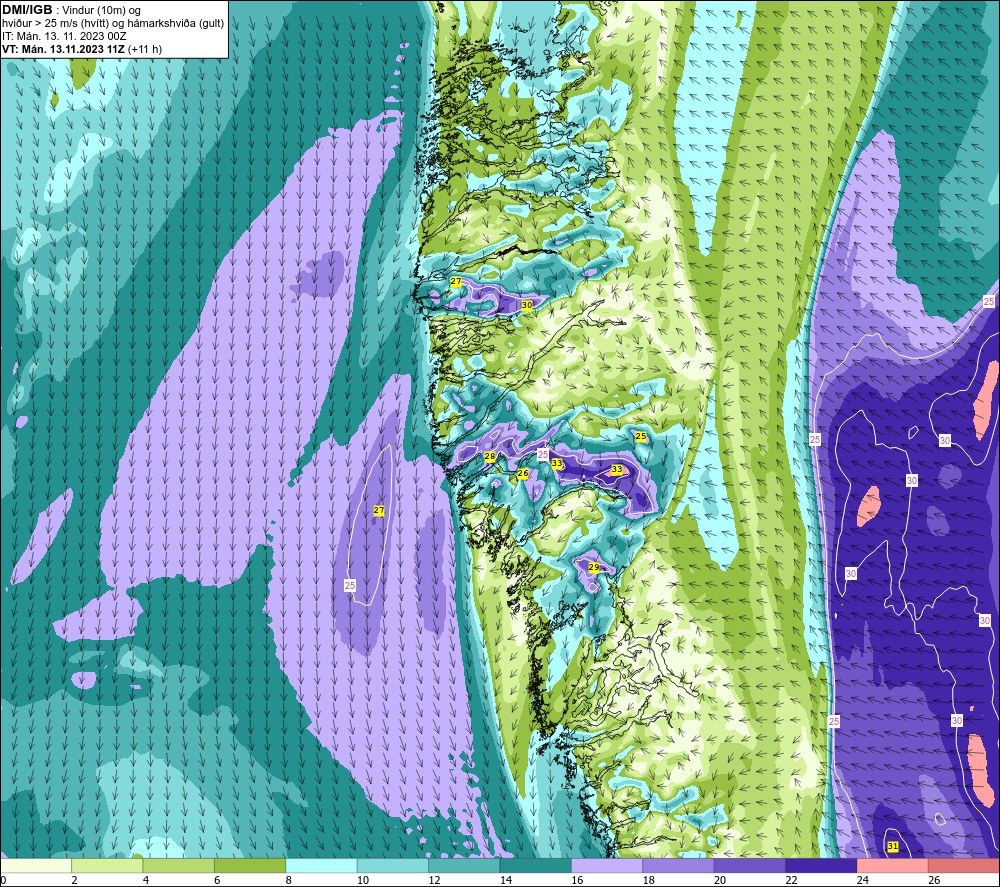The image size is (1000, 887).
Task: Click the 24–26 m/s salmon legend swatch
Action: 893,865
